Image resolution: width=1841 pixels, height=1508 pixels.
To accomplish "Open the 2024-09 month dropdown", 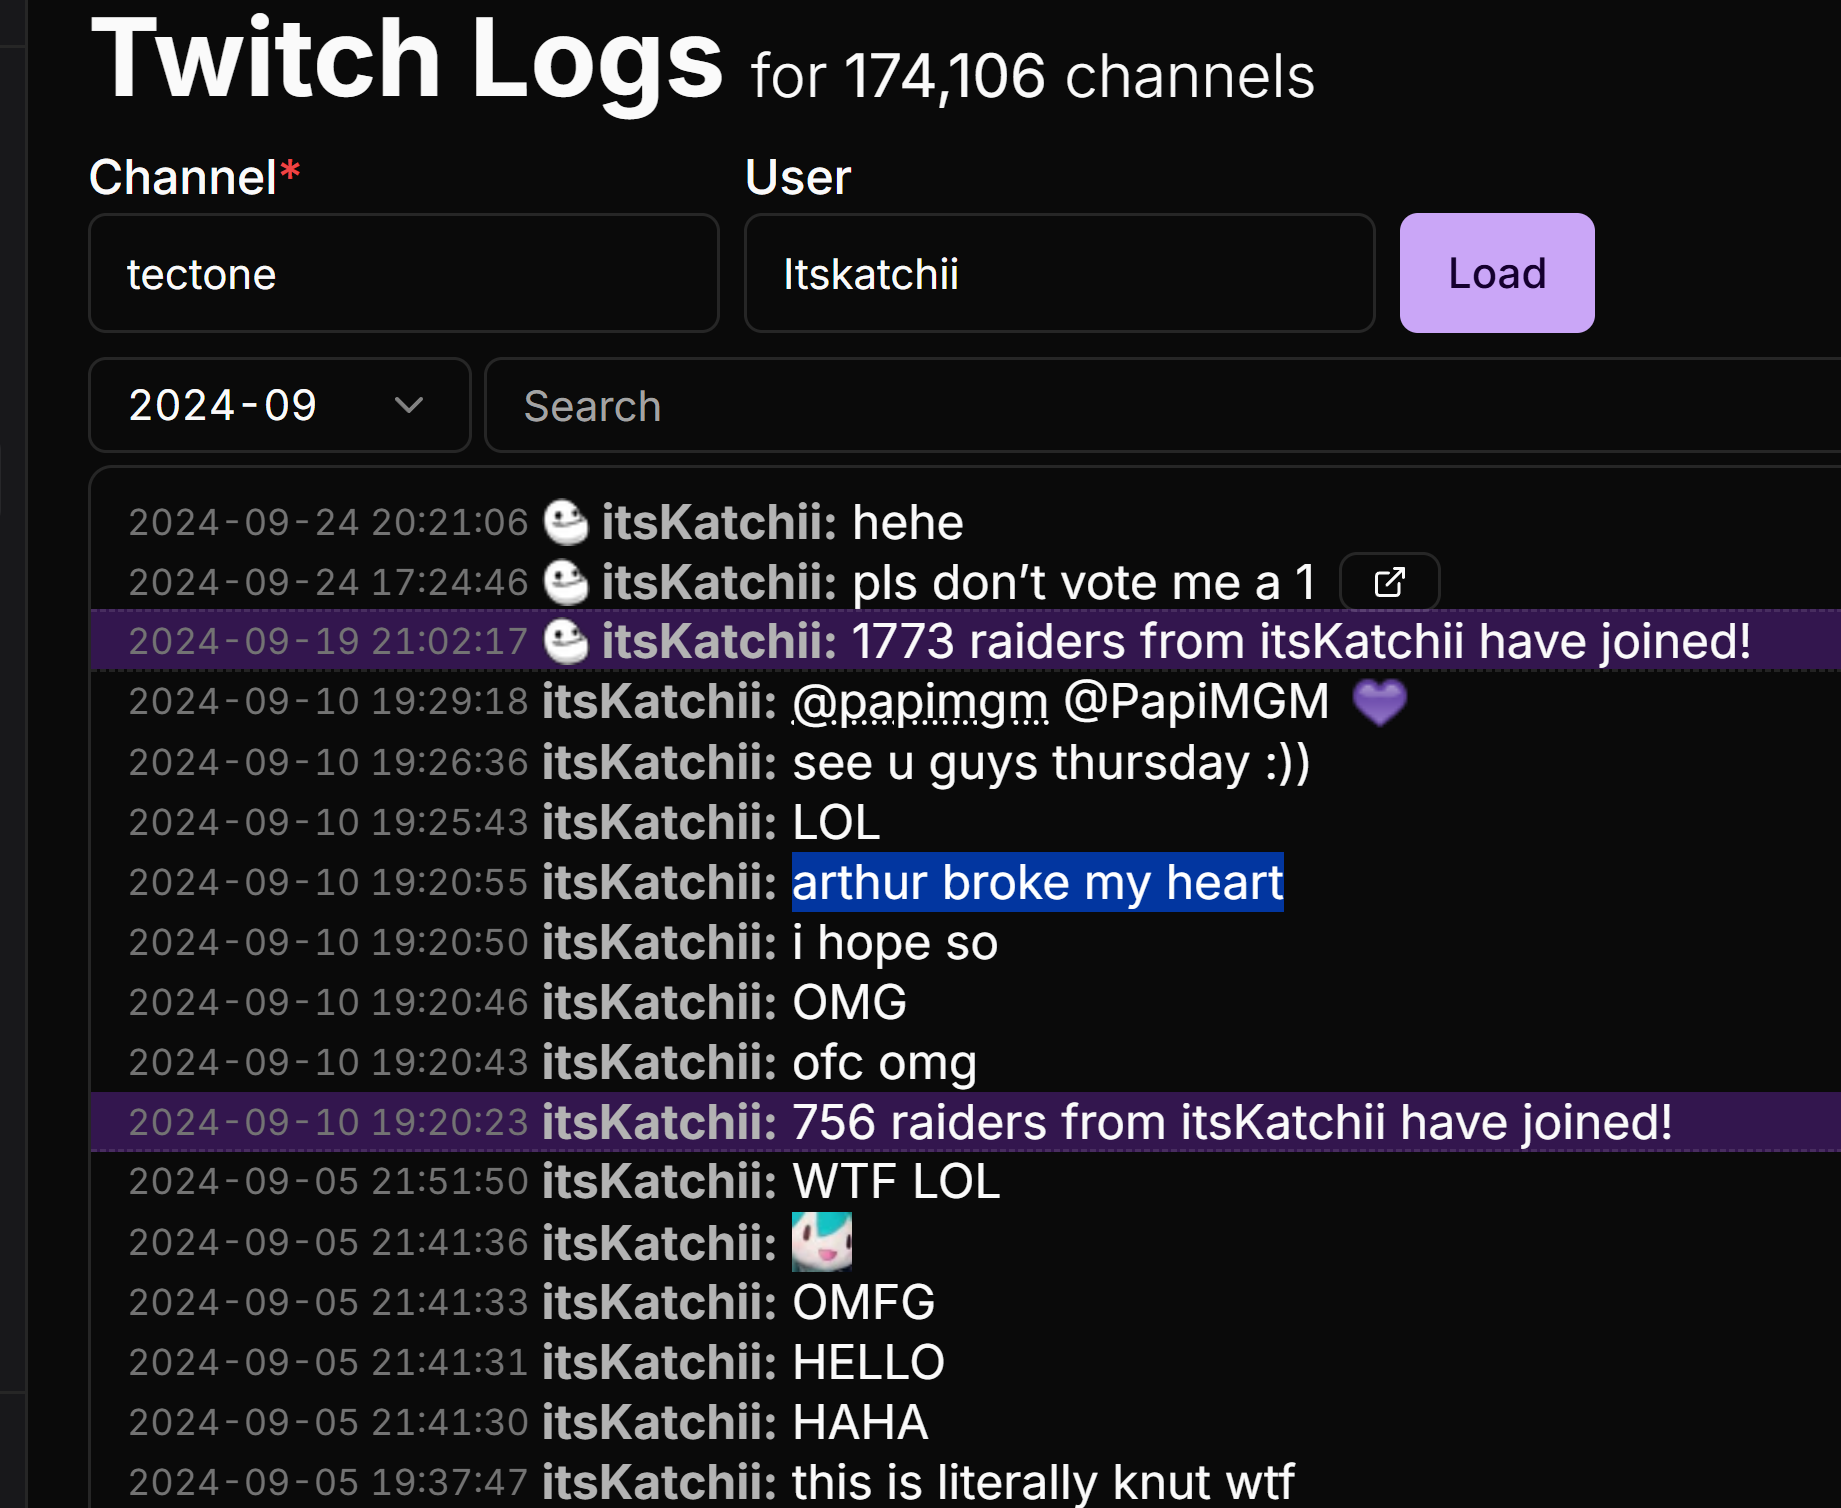I will click(280, 405).
